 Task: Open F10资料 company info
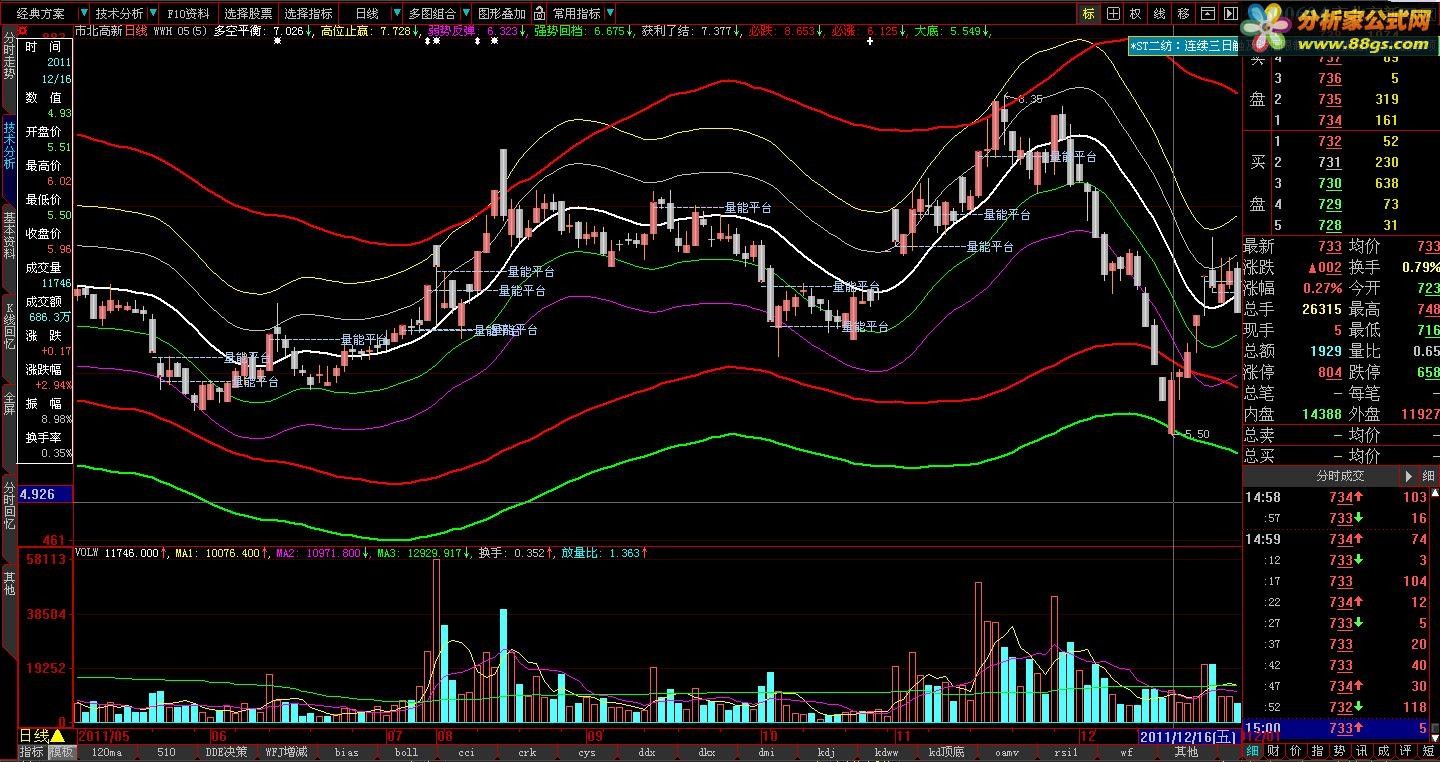[x=188, y=14]
